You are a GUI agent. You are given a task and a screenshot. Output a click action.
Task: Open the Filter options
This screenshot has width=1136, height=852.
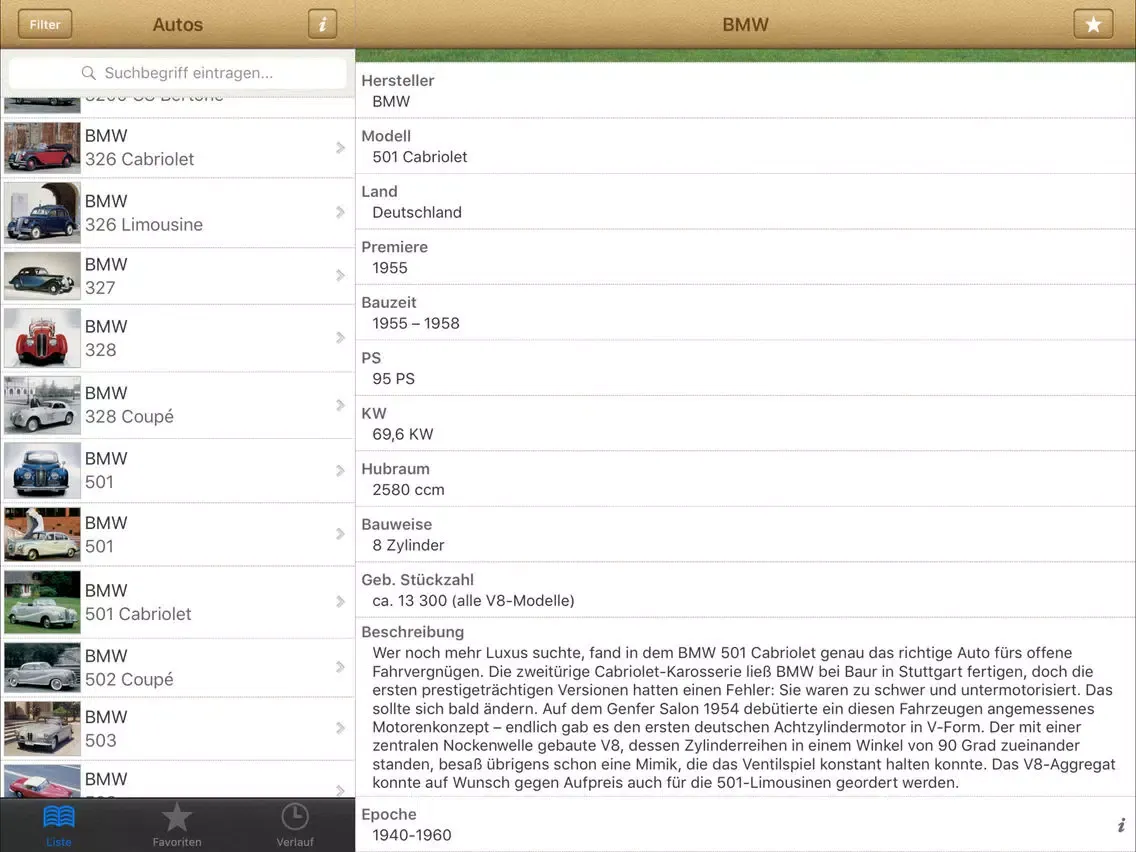45,24
